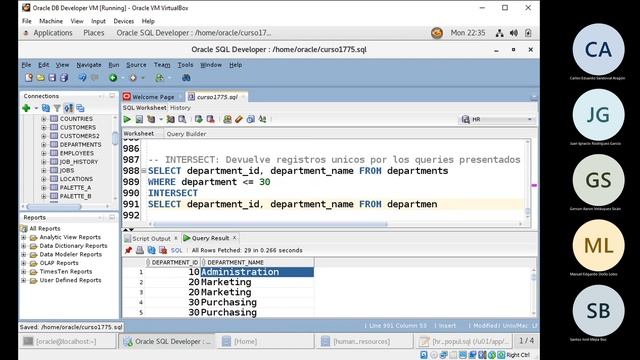Image resolution: width=640 pixels, height=360 pixels.
Task: Click the green plus New Connection icon
Action: pos(27,108)
